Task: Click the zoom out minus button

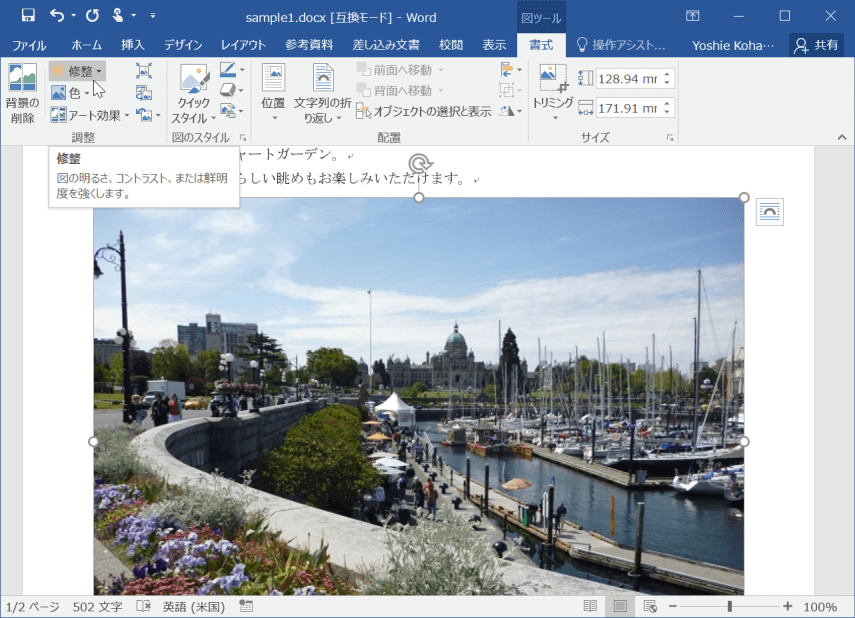Action: [x=672, y=607]
